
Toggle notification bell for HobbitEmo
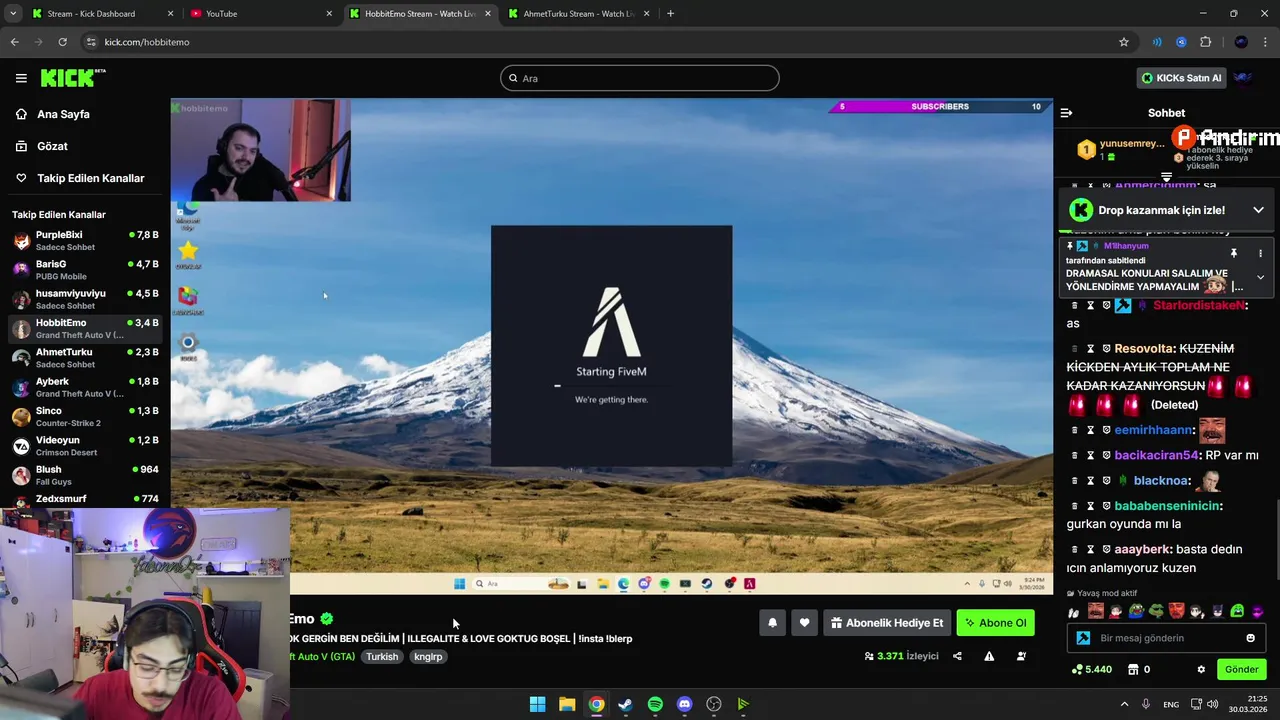[772, 623]
